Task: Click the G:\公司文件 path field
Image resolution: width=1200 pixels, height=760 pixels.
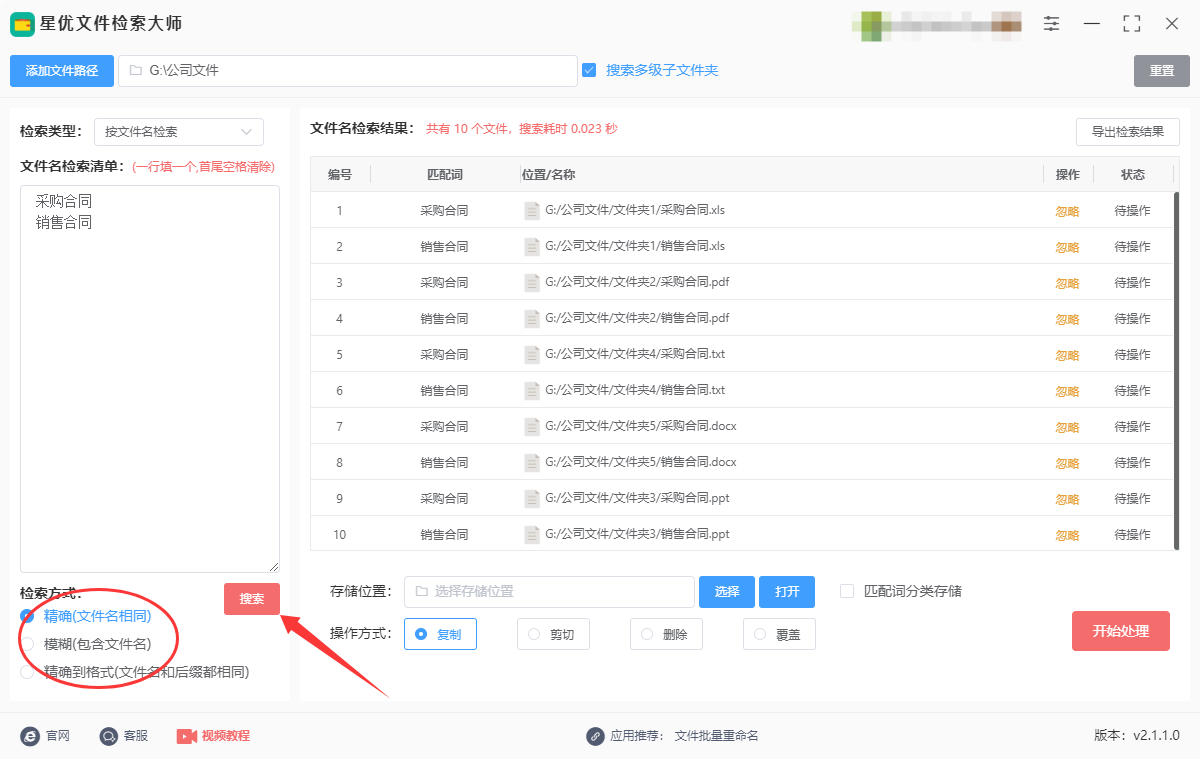Action: (348, 71)
